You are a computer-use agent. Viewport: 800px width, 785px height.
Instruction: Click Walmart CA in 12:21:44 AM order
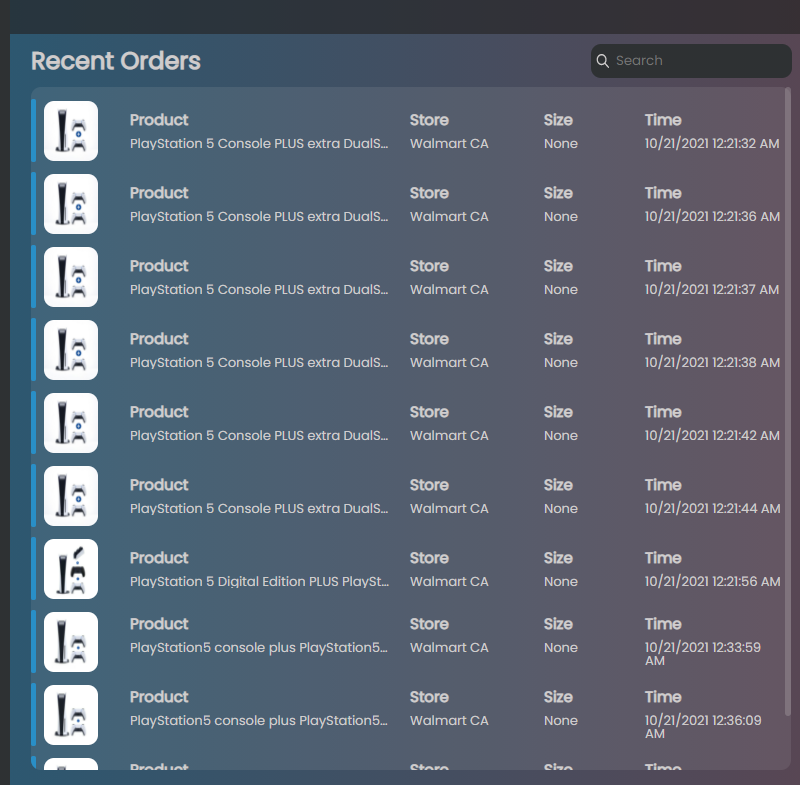449,509
